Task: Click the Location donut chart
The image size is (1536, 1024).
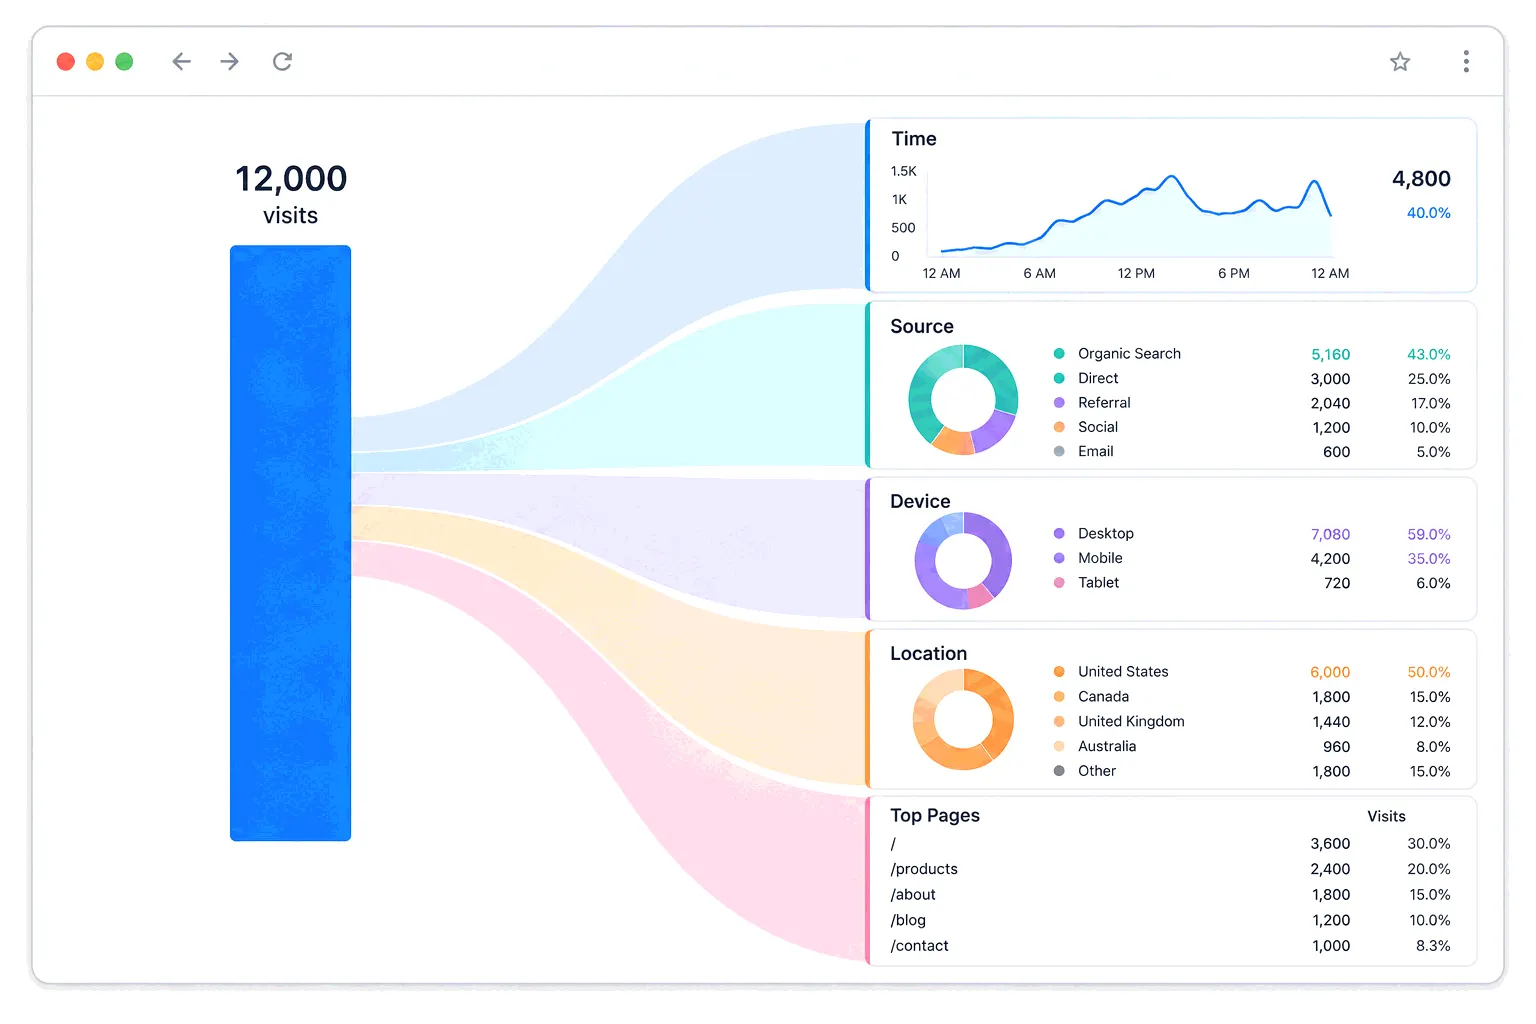Action: [963, 719]
